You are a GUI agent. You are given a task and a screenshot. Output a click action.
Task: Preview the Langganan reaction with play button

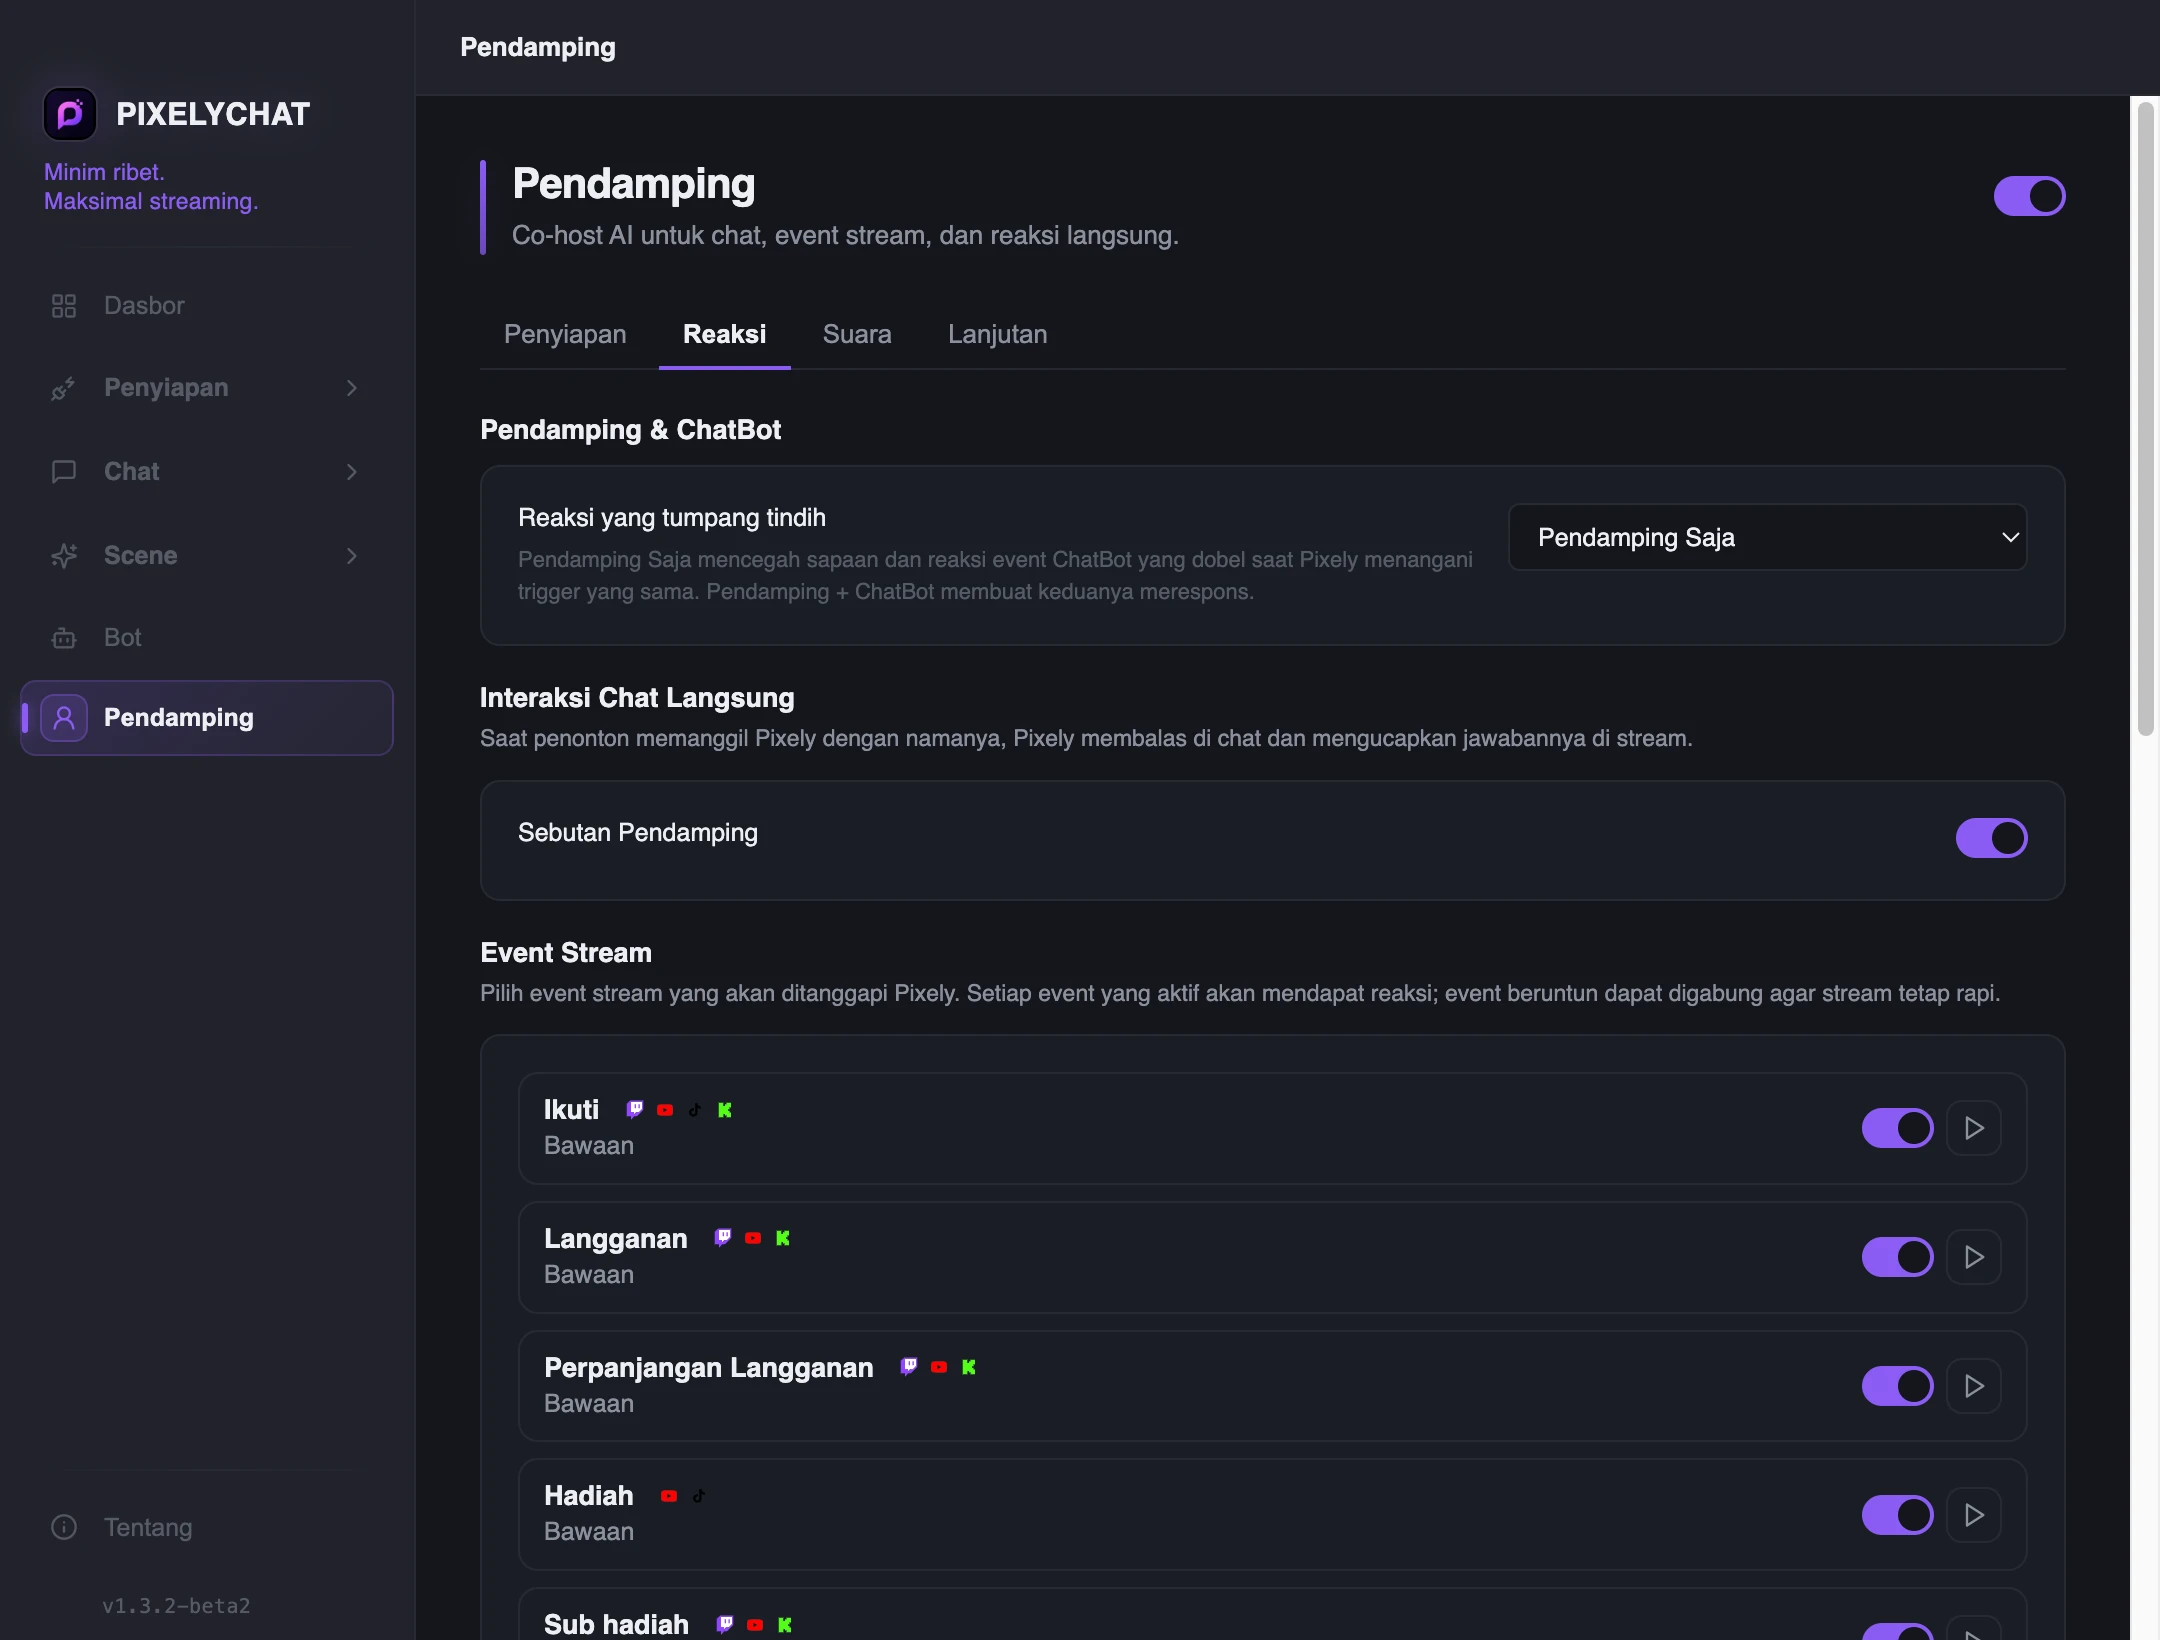pos(1974,1257)
